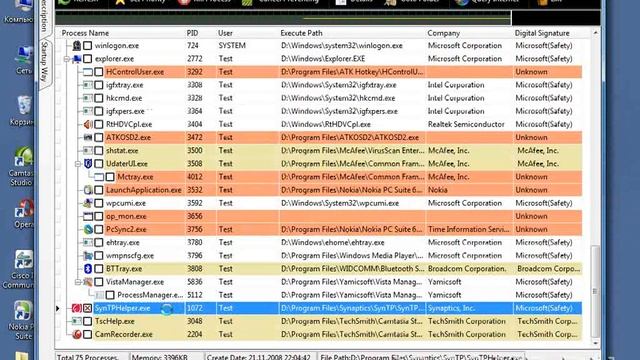
Task: Click the red SynTPHelper.exe icon
Action: (77, 308)
